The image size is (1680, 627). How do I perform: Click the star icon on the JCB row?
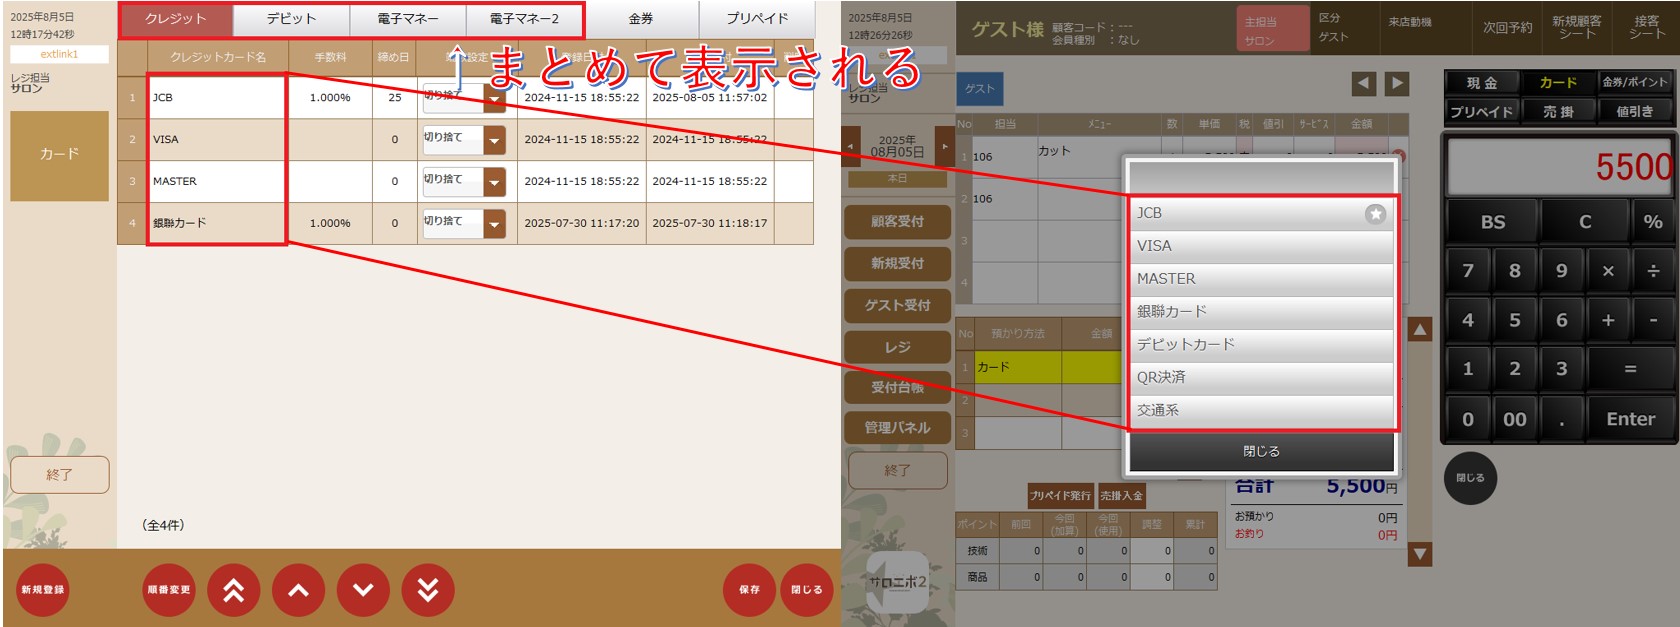coord(1376,213)
